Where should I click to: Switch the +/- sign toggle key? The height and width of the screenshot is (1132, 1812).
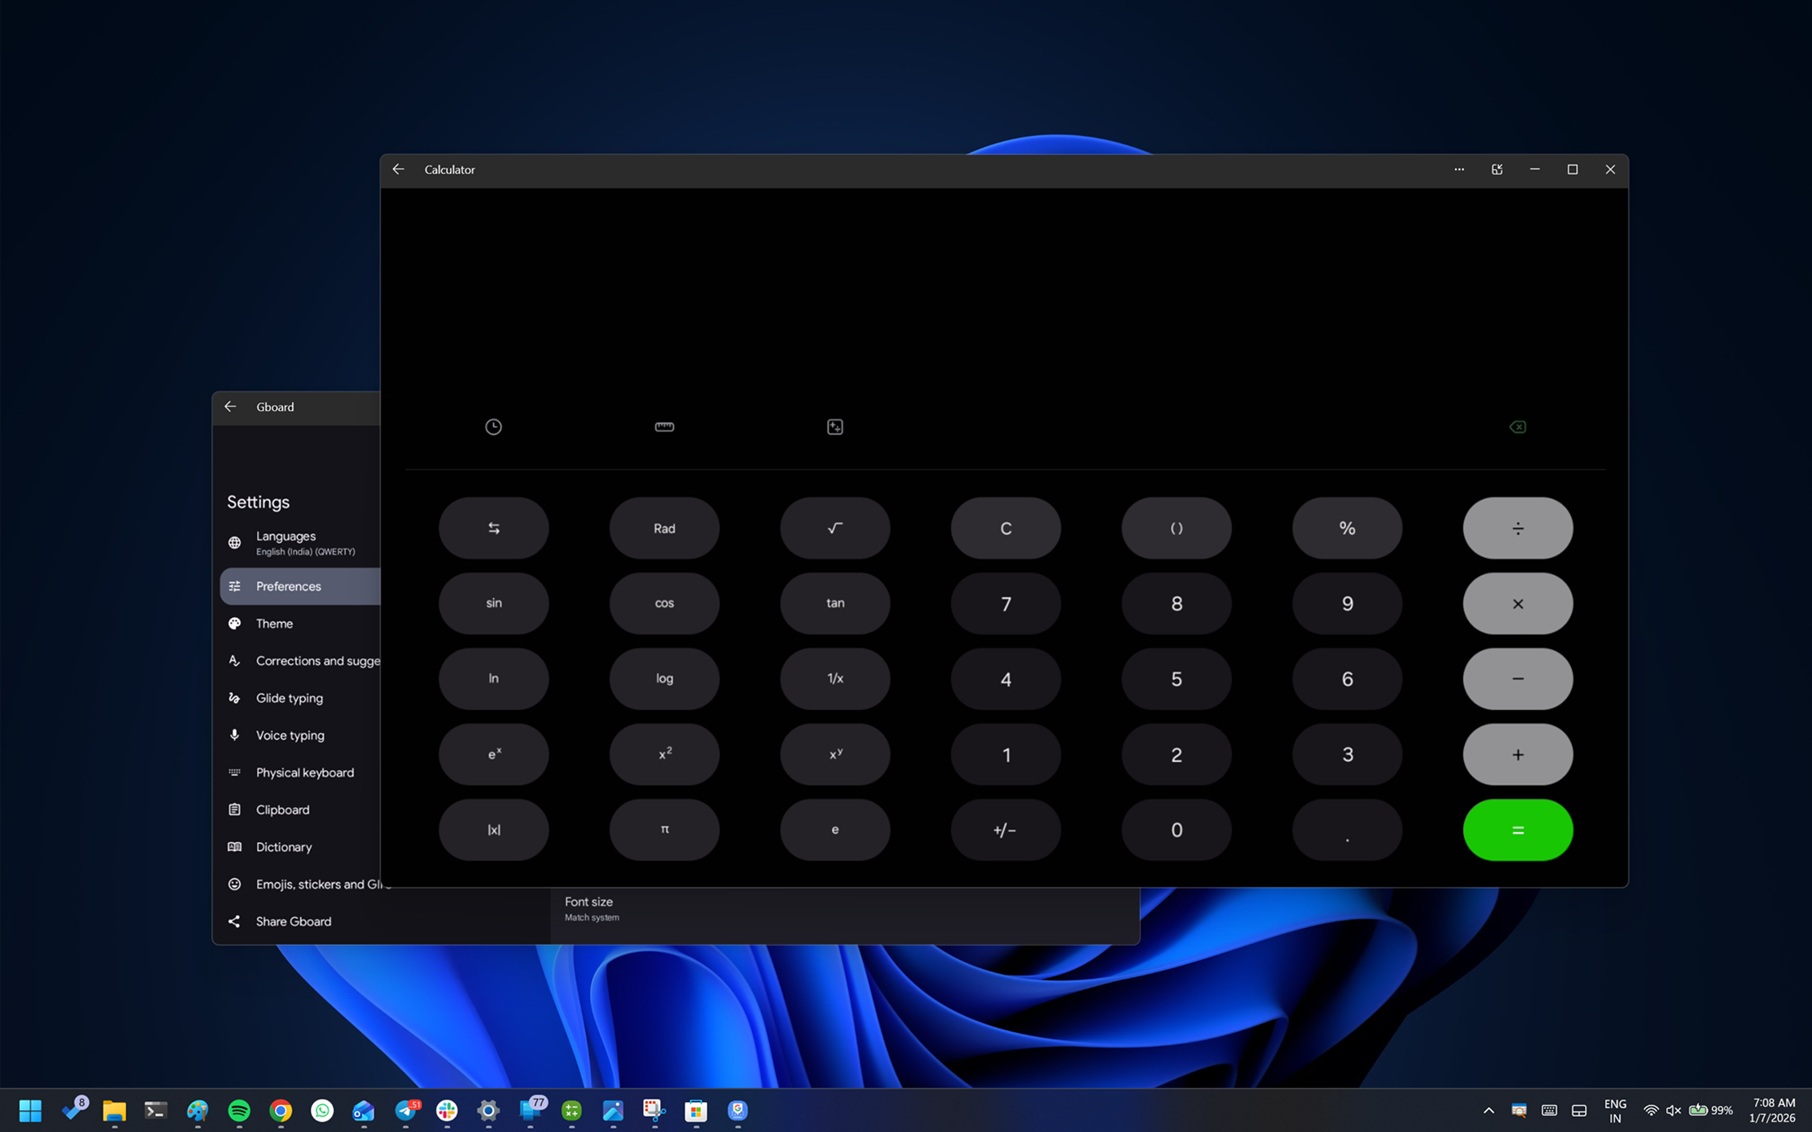tap(1005, 830)
